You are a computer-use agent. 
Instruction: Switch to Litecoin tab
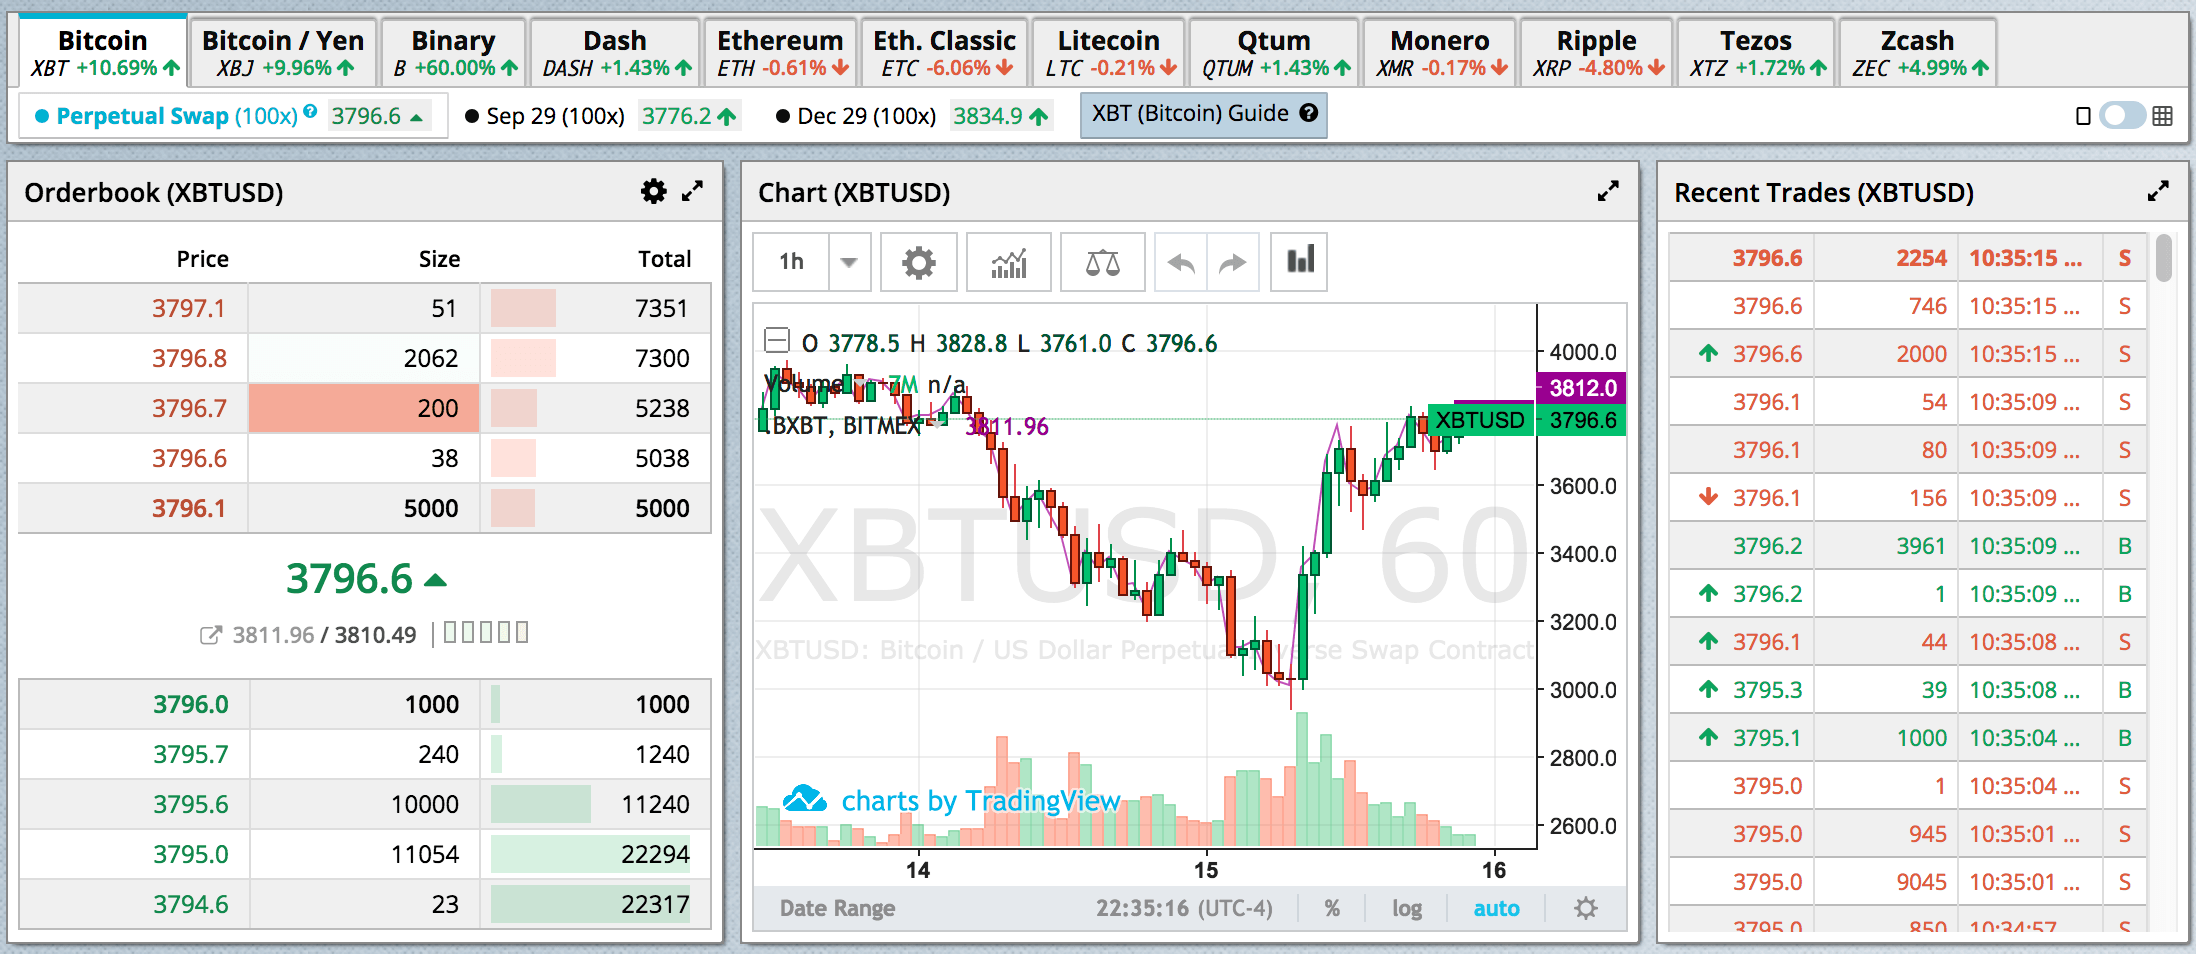(1109, 51)
